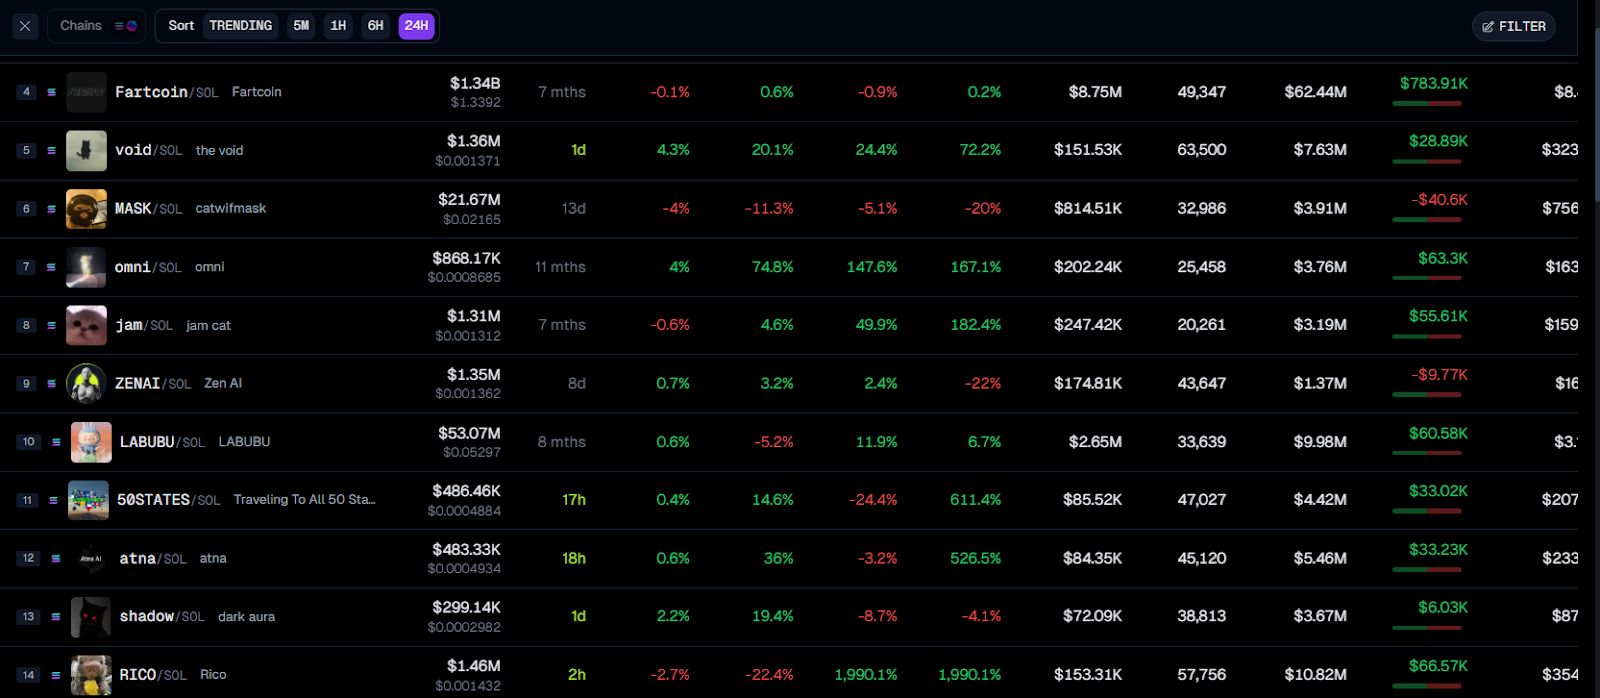This screenshot has height=698, width=1600.
Task: Click the RICO token image
Action: 91,675
